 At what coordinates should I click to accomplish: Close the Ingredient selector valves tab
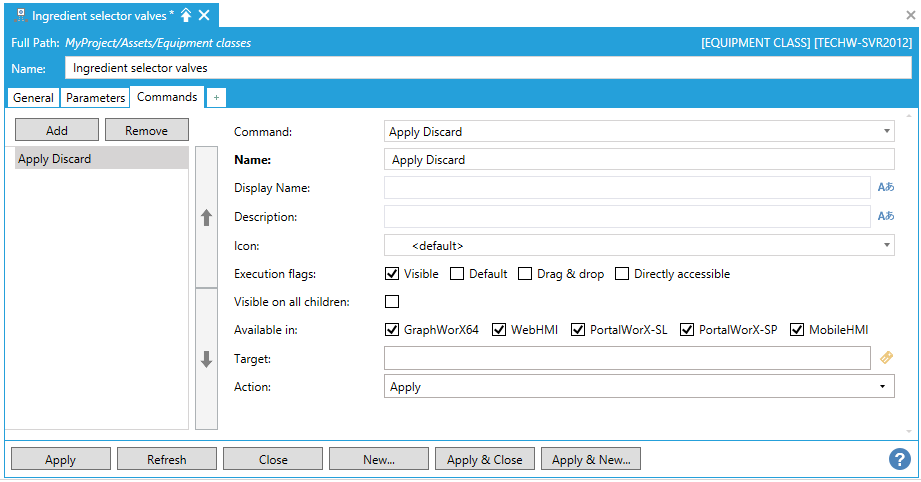pos(204,15)
